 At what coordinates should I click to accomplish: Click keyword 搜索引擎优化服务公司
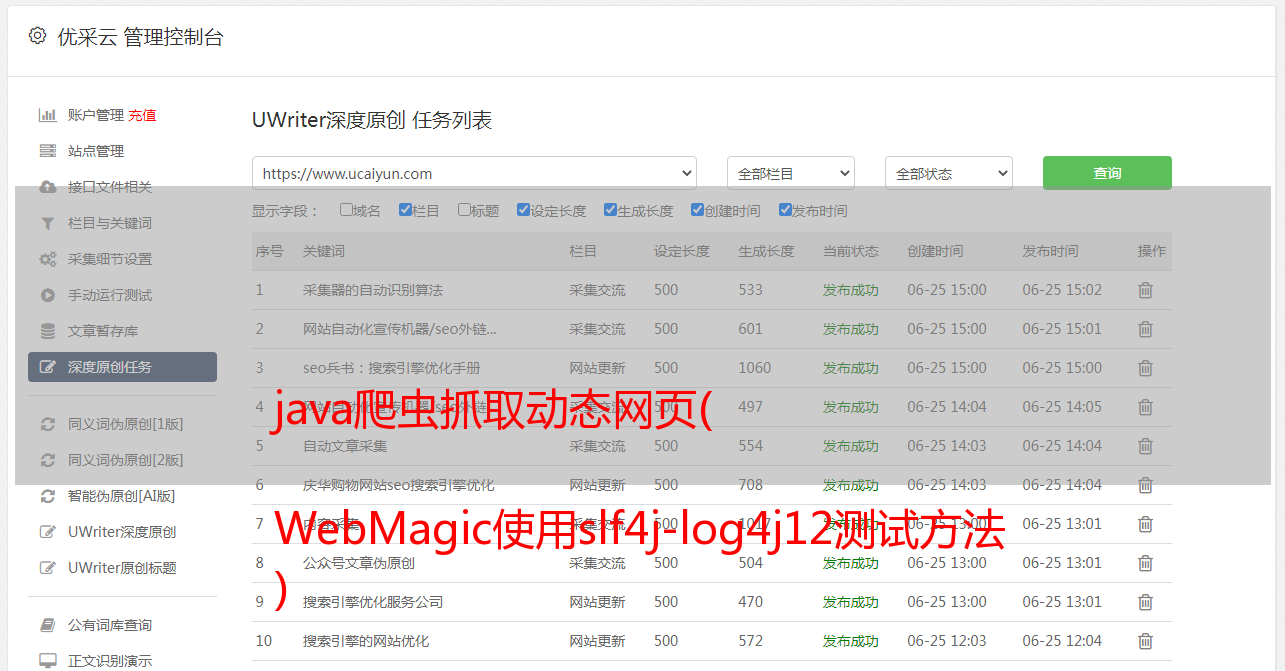coord(373,602)
